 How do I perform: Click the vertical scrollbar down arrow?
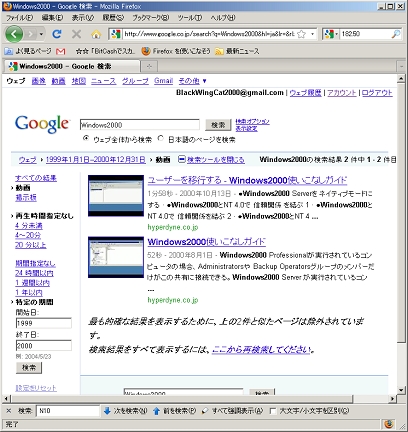(x=401, y=389)
